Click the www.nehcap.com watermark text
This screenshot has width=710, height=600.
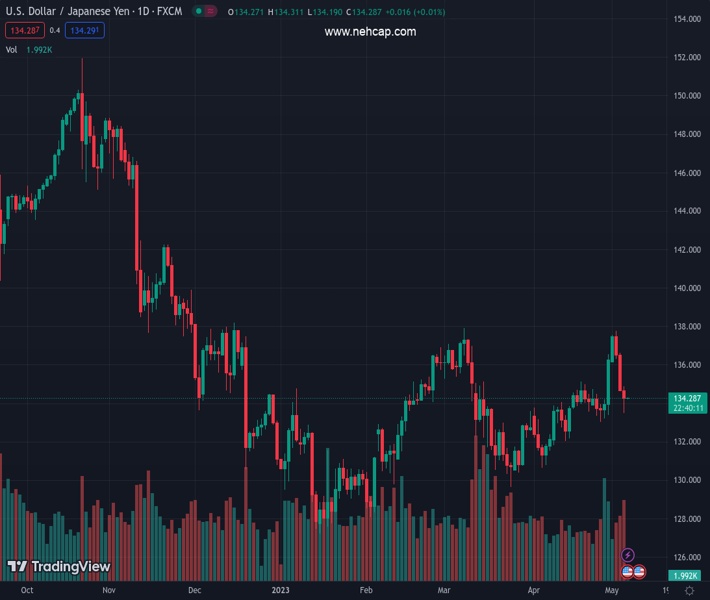370,32
